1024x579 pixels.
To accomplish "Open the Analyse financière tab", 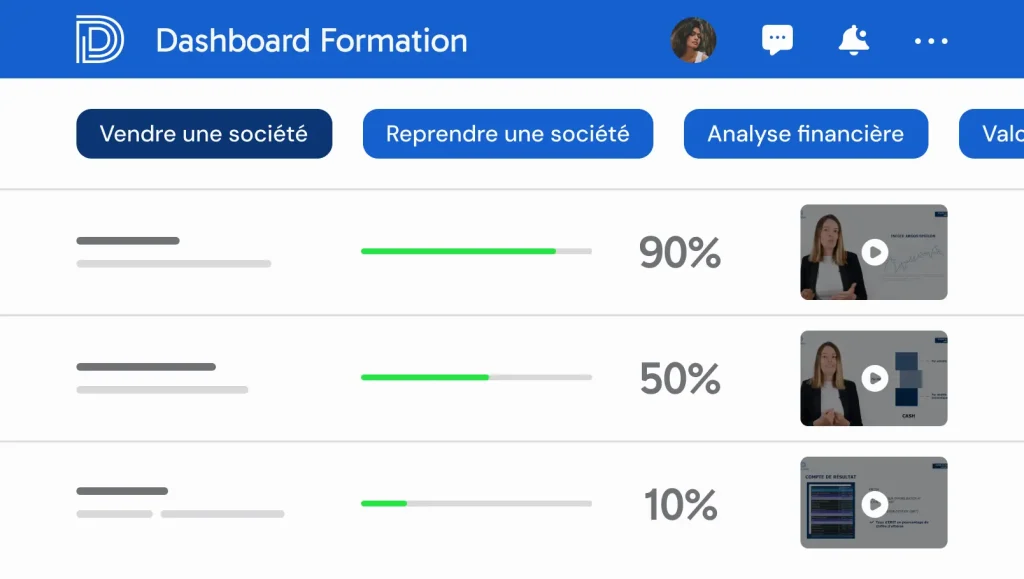I will click(x=806, y=134).
